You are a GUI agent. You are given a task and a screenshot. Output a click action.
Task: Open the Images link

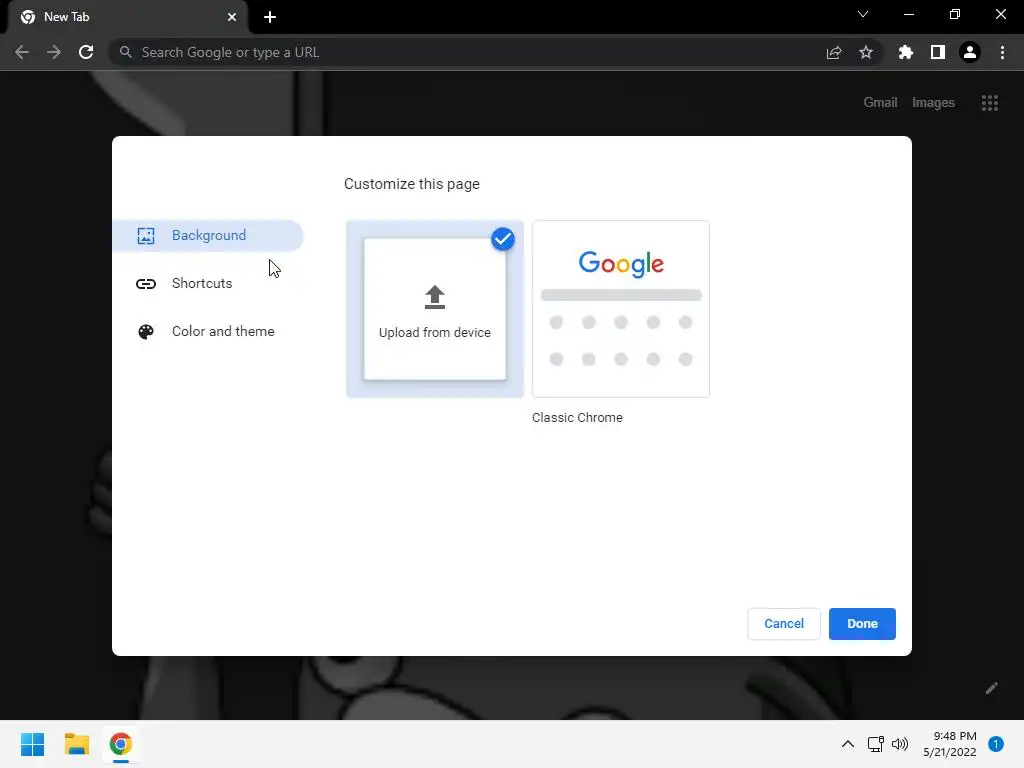click(x=933, y=103)
